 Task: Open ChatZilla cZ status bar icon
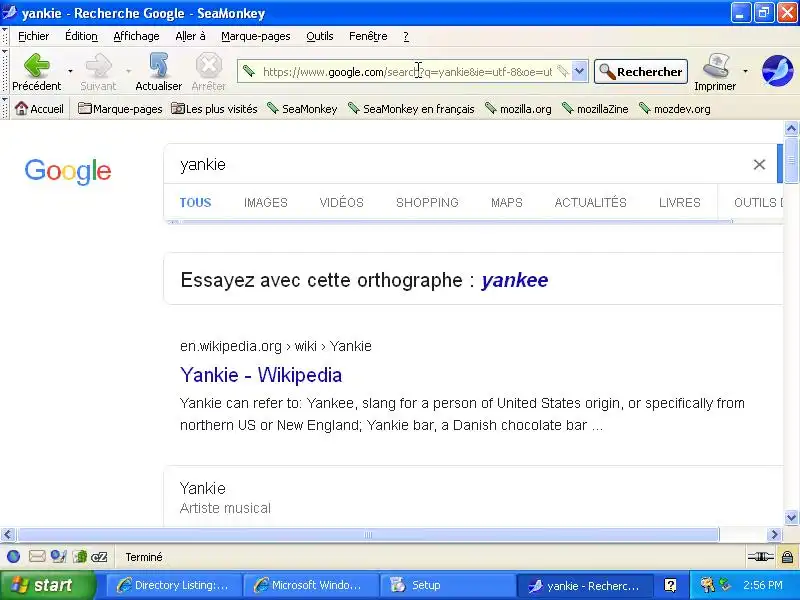99,557
